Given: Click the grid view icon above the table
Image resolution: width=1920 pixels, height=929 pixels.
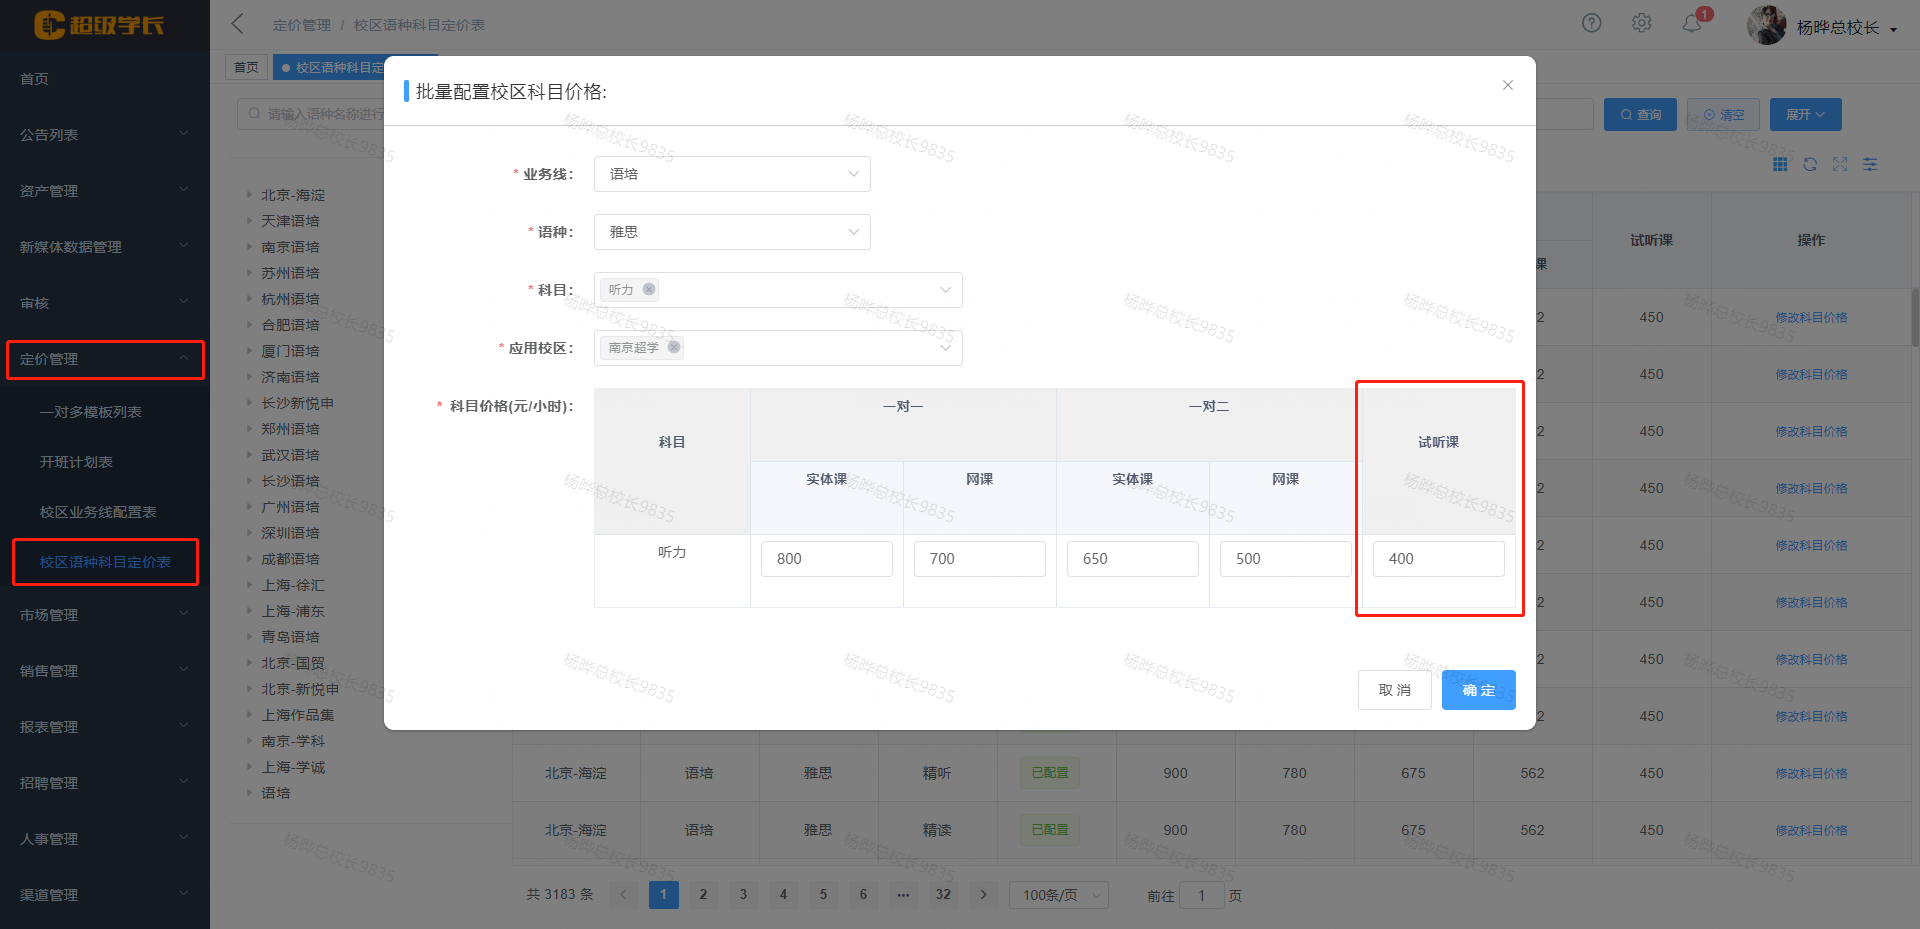Looking at the screenshot, I should [1779, 164].
